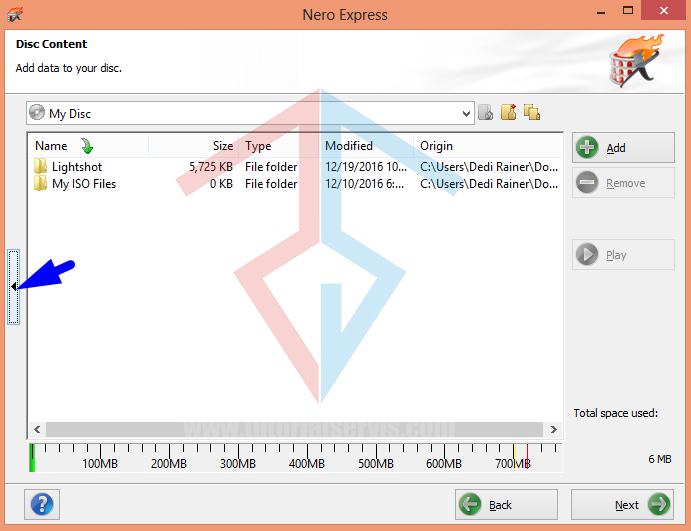The image size is (691, 531).
Task: Click the Nero Express title bar app icon
Action: pos(15,14)
